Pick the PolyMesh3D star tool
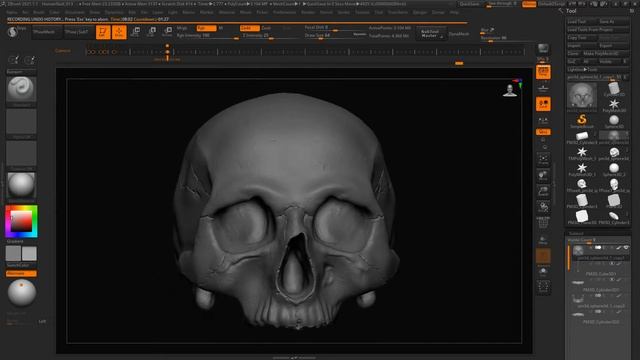 click(613, 104)
